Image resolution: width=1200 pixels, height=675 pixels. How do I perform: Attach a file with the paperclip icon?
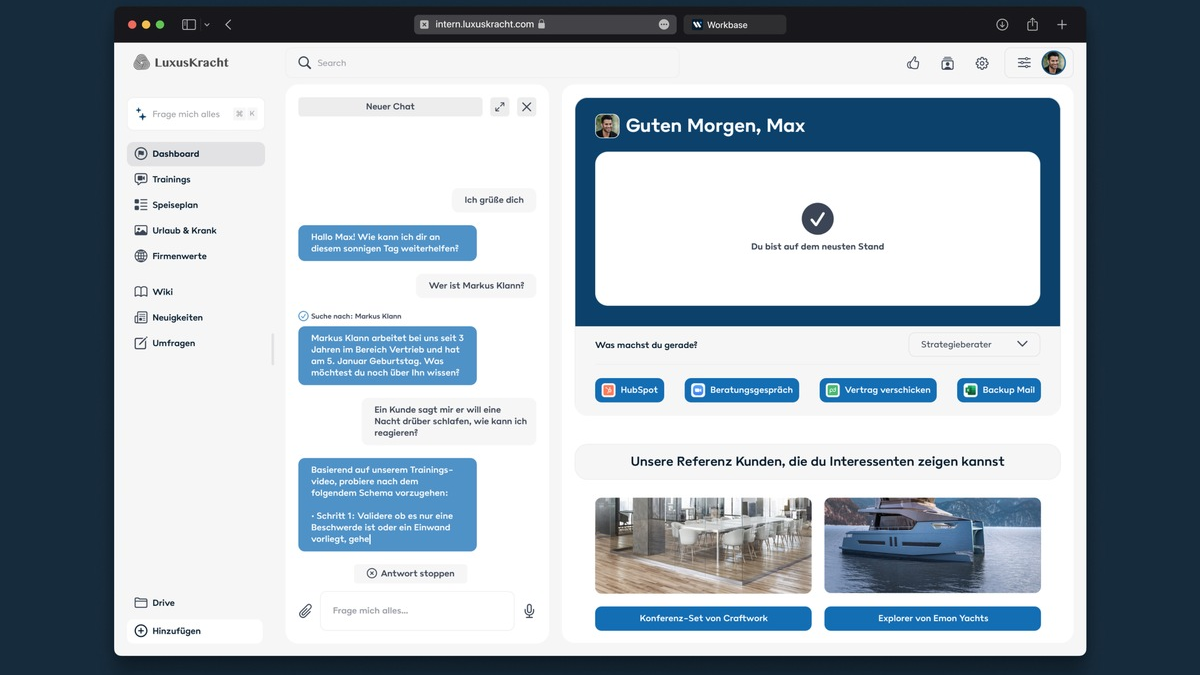pyautogui.click(x=304, y=610)
